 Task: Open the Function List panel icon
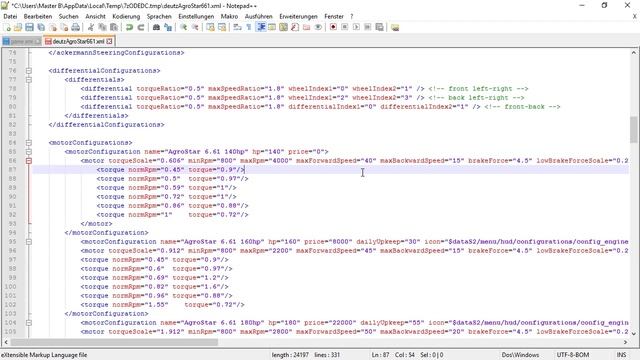click(295, 27)
